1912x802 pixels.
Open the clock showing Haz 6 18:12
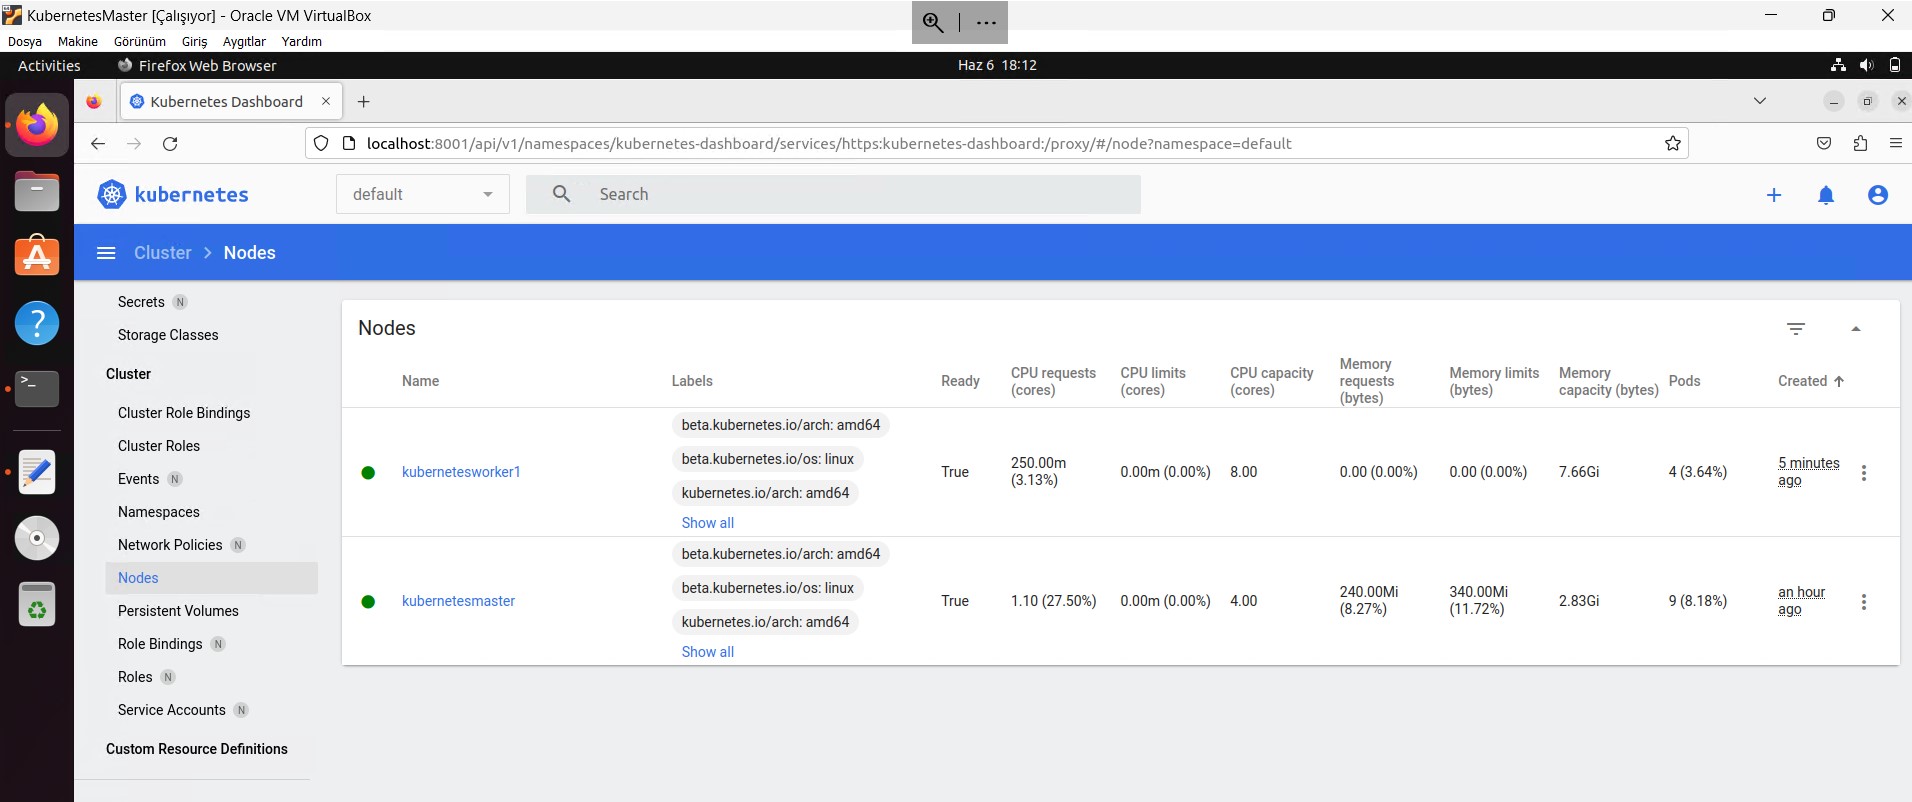(x=997, y=65)
